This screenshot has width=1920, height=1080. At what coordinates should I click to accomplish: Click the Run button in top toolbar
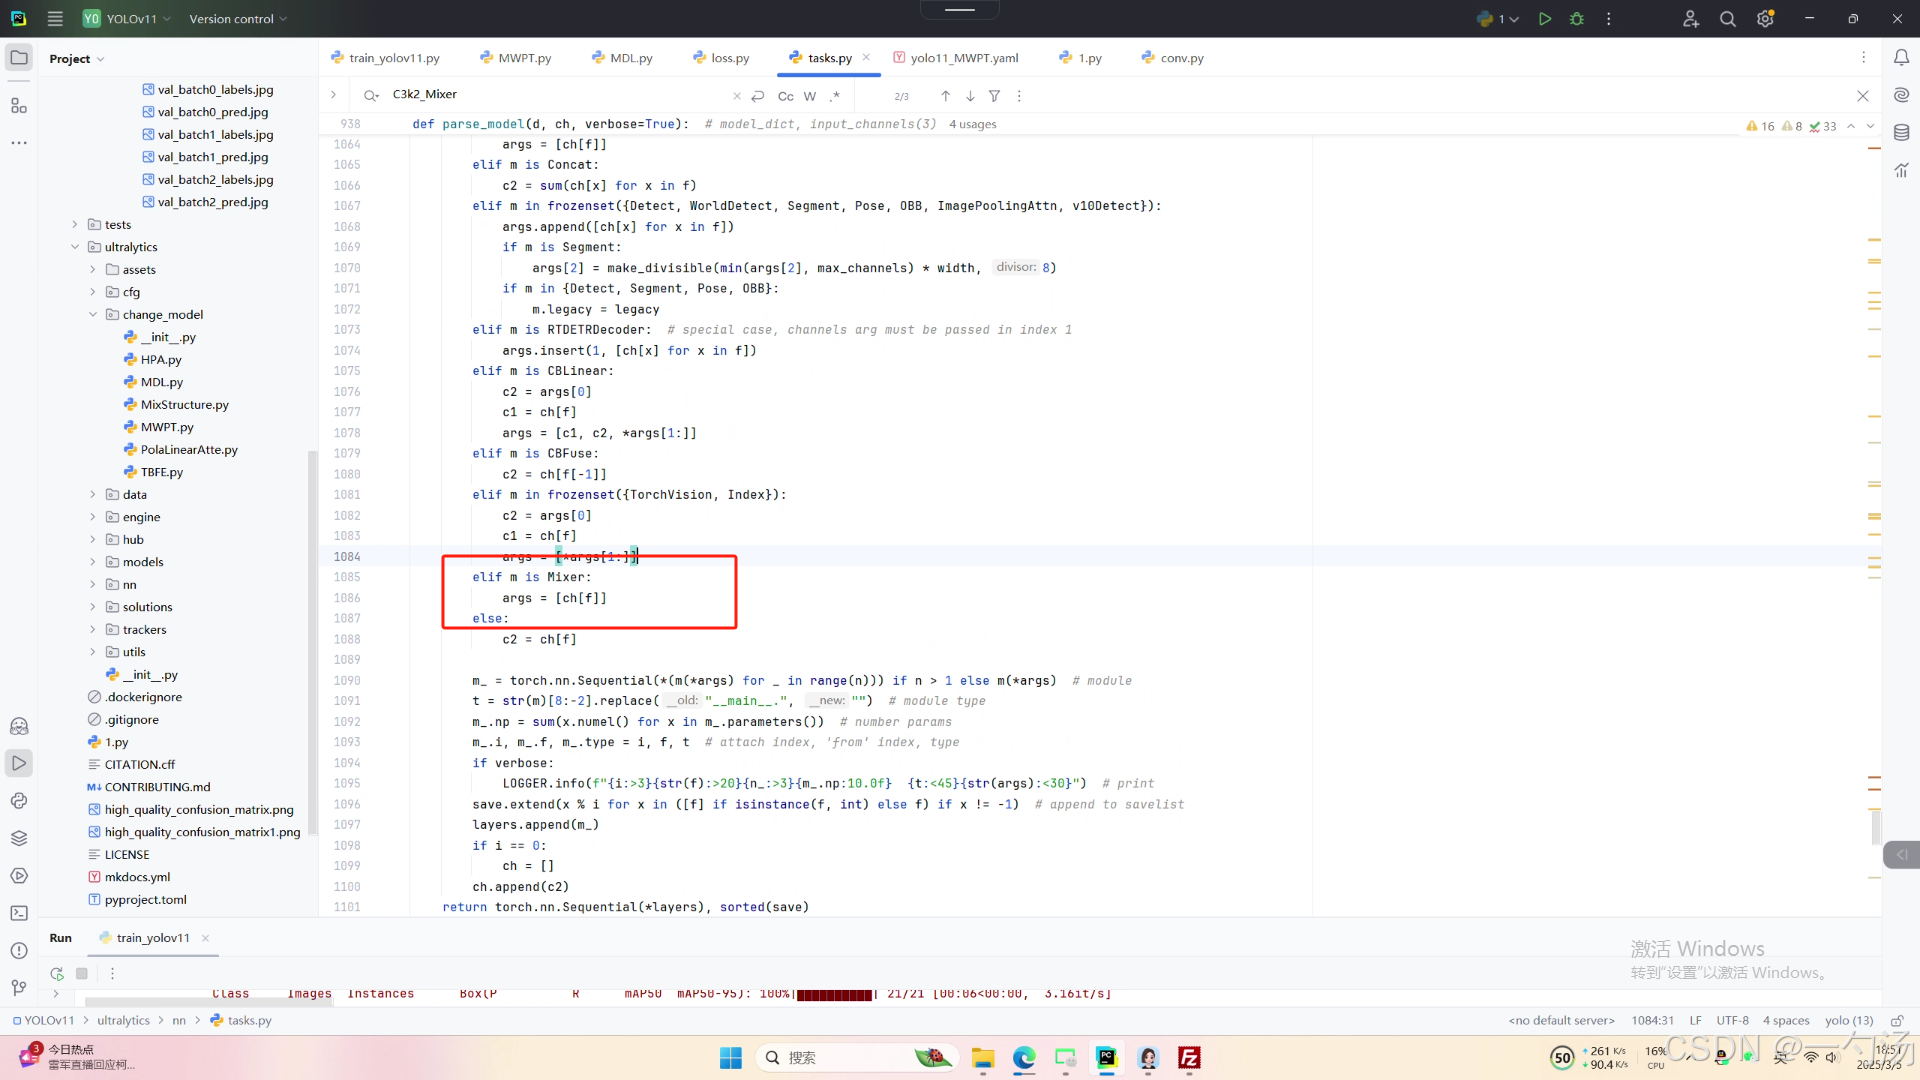[x=1544, y=19]
